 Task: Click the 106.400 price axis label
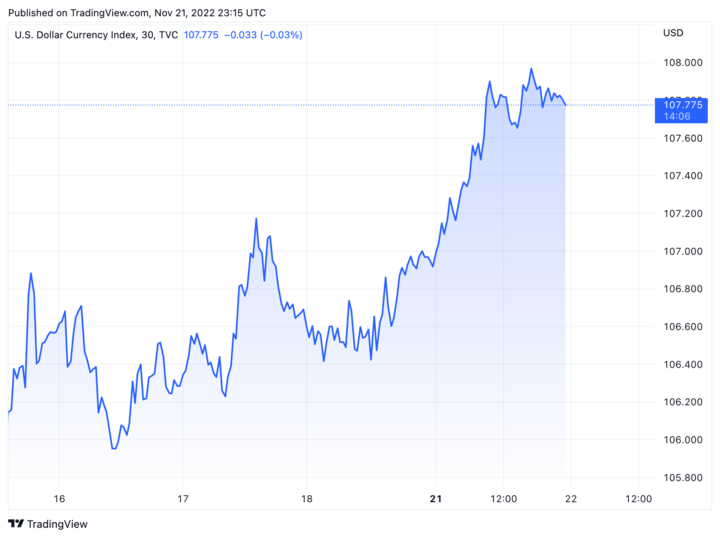683,364
